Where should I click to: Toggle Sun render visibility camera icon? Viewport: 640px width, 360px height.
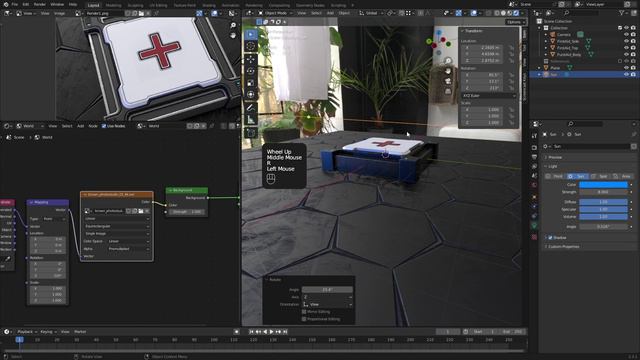tap(633, 75)
